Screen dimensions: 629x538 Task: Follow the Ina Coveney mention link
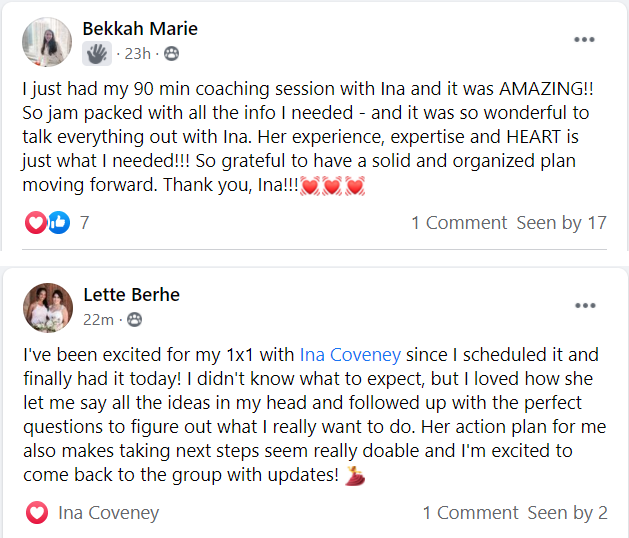pyautogui.click(x=350, y=354)
